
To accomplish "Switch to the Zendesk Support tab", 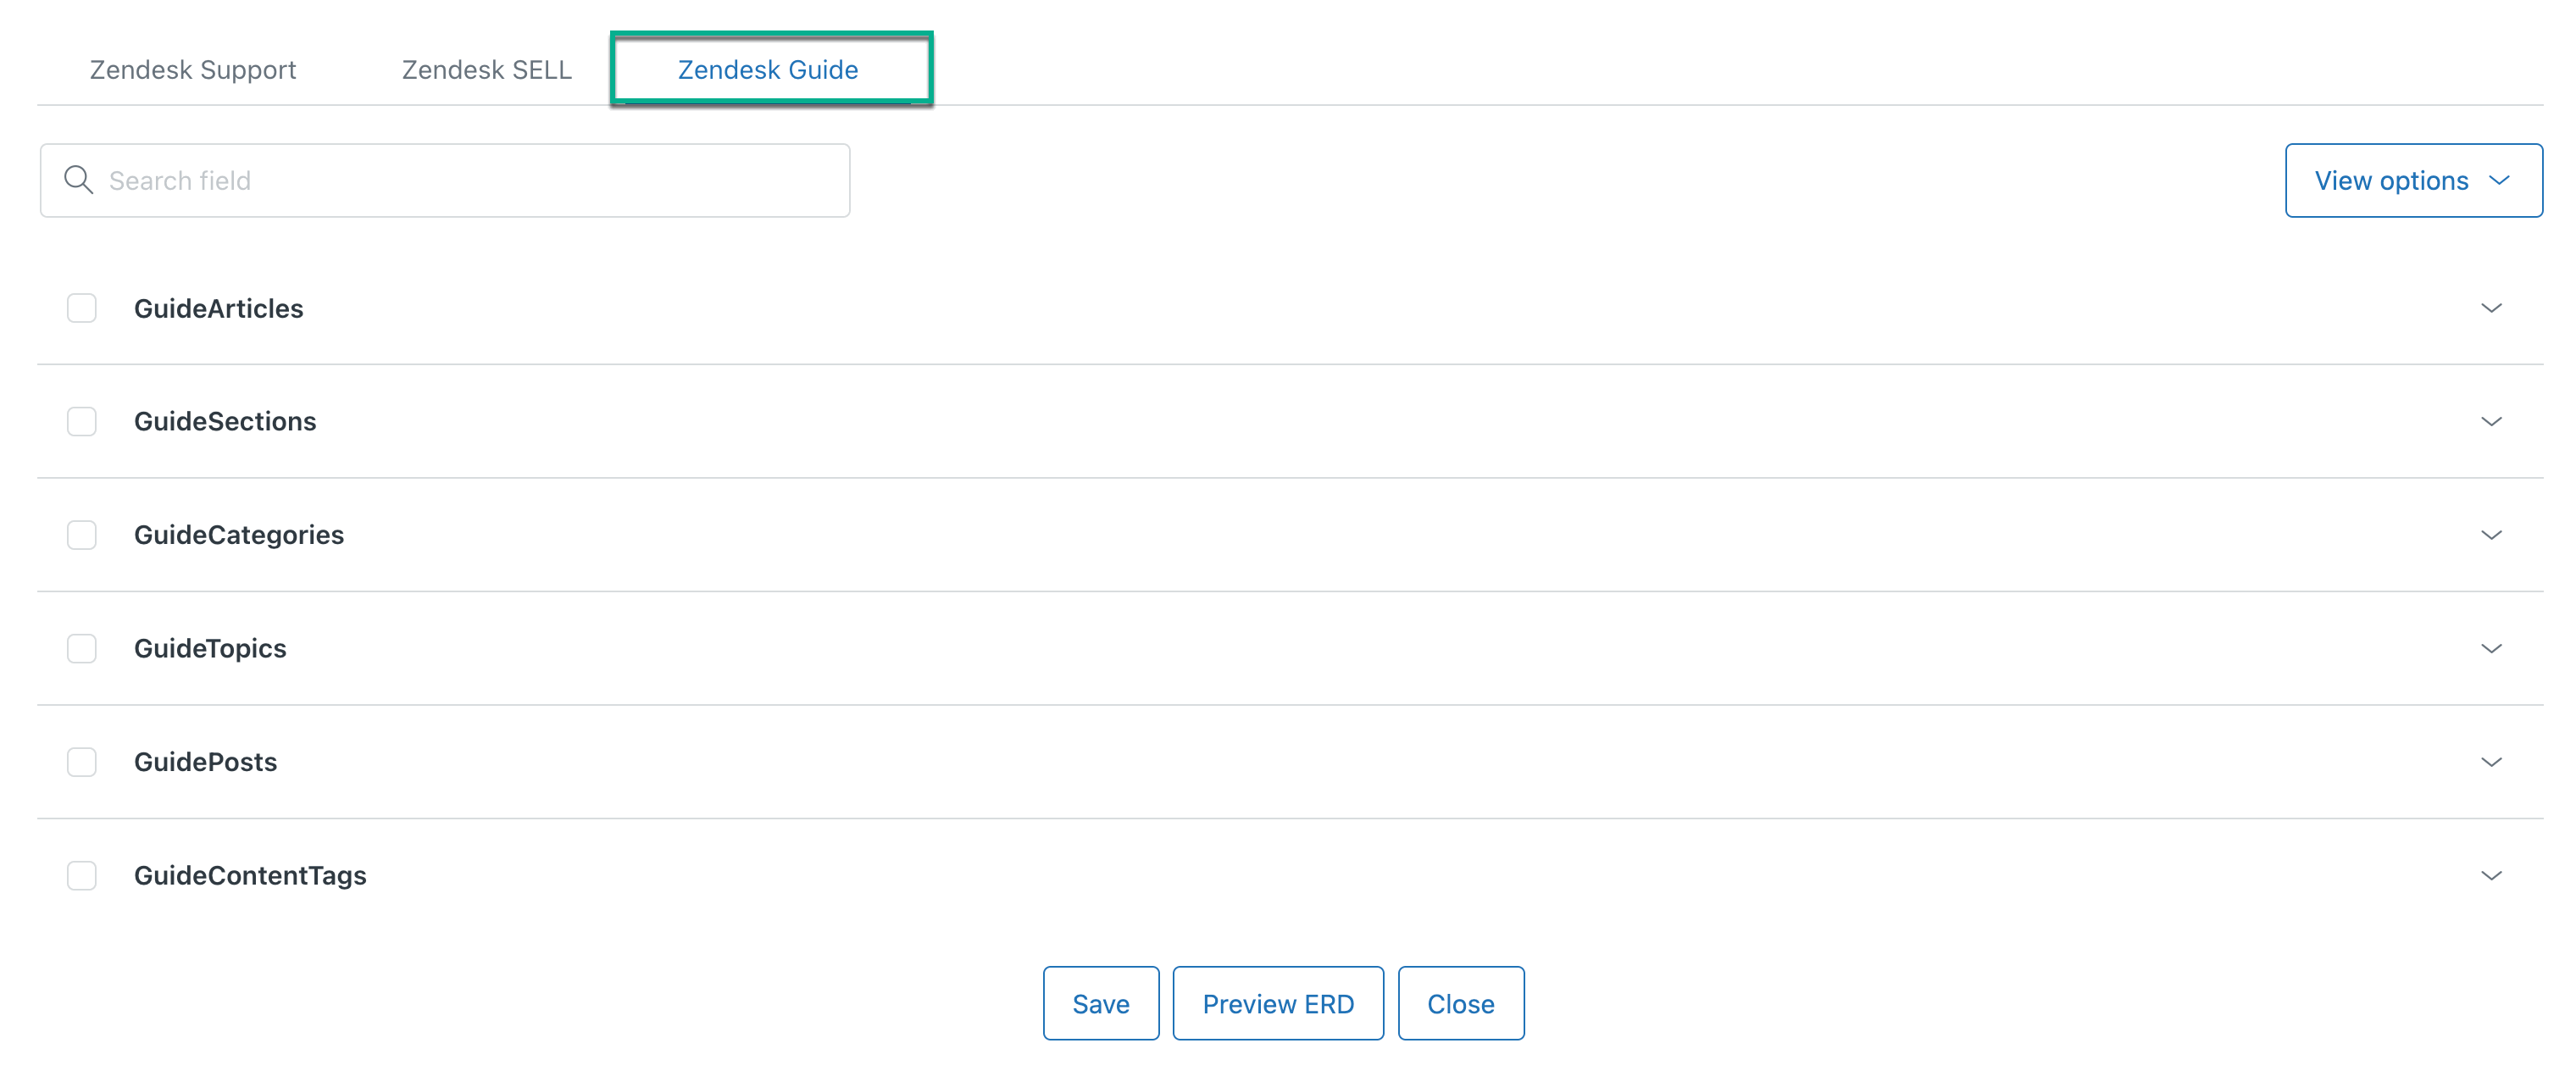I will [x=192, y=69].
